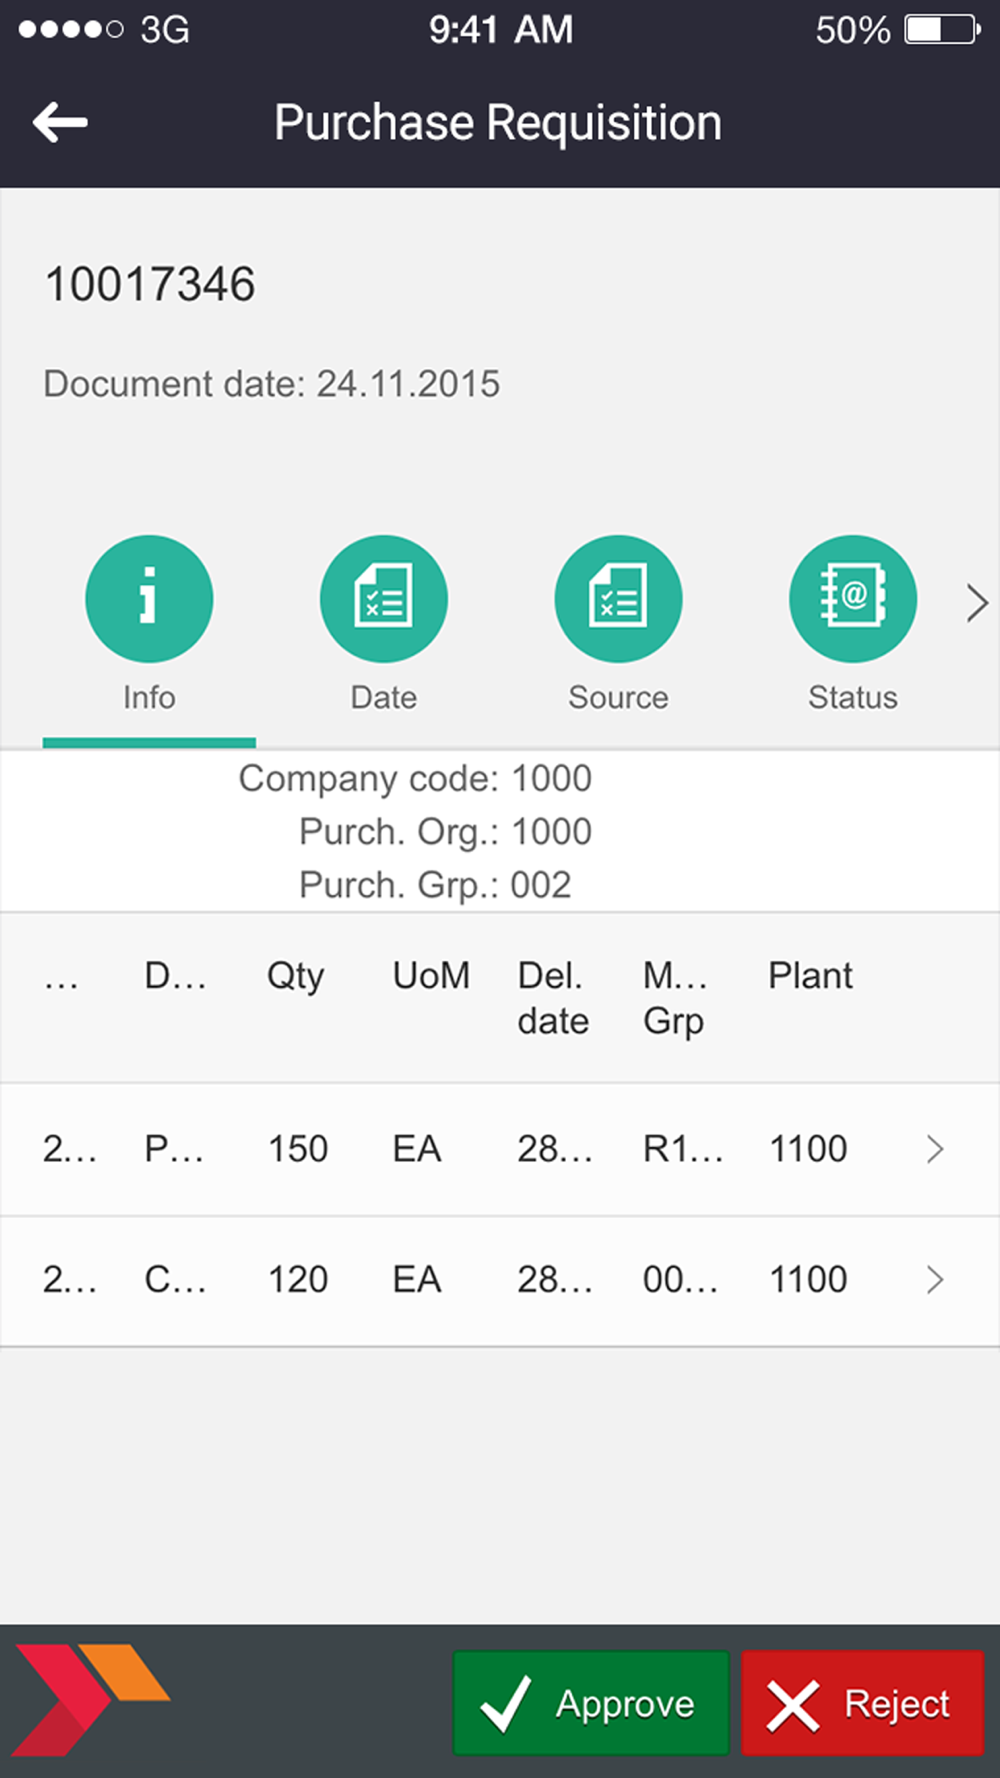The width and height of the screenshot is (1000, 1778).
Task: Open the Source document icon
Action: (x=619, y=599)
